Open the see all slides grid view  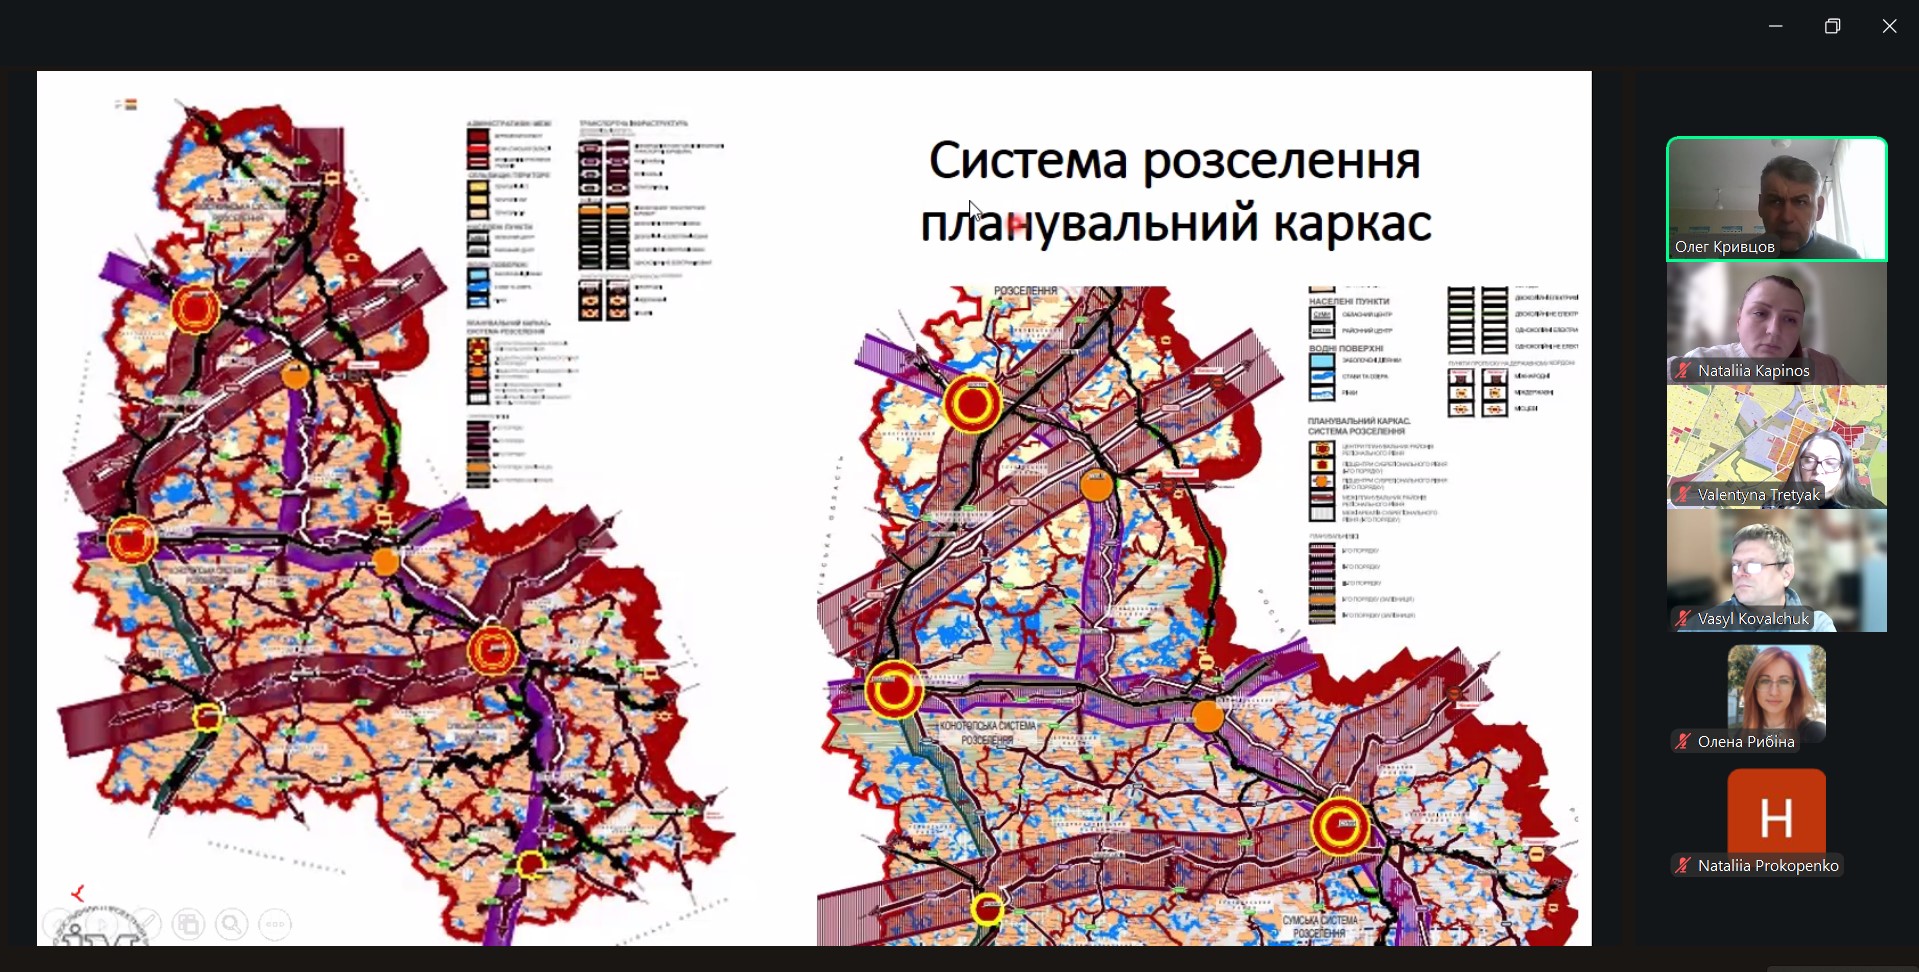[188, 925]
